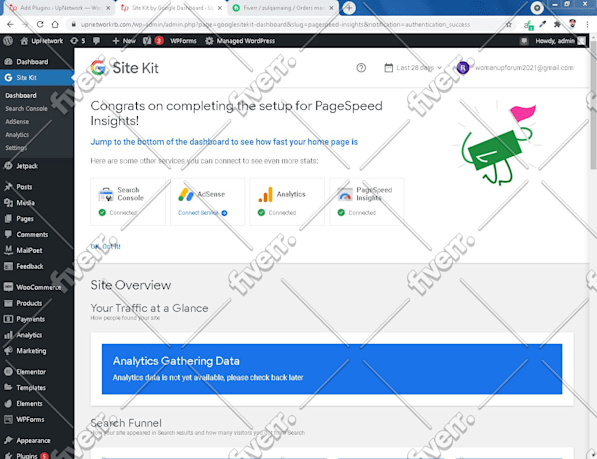Reload the page in browser
The height and width of the screenshot is (459, 597).
[x=40, y=24]
